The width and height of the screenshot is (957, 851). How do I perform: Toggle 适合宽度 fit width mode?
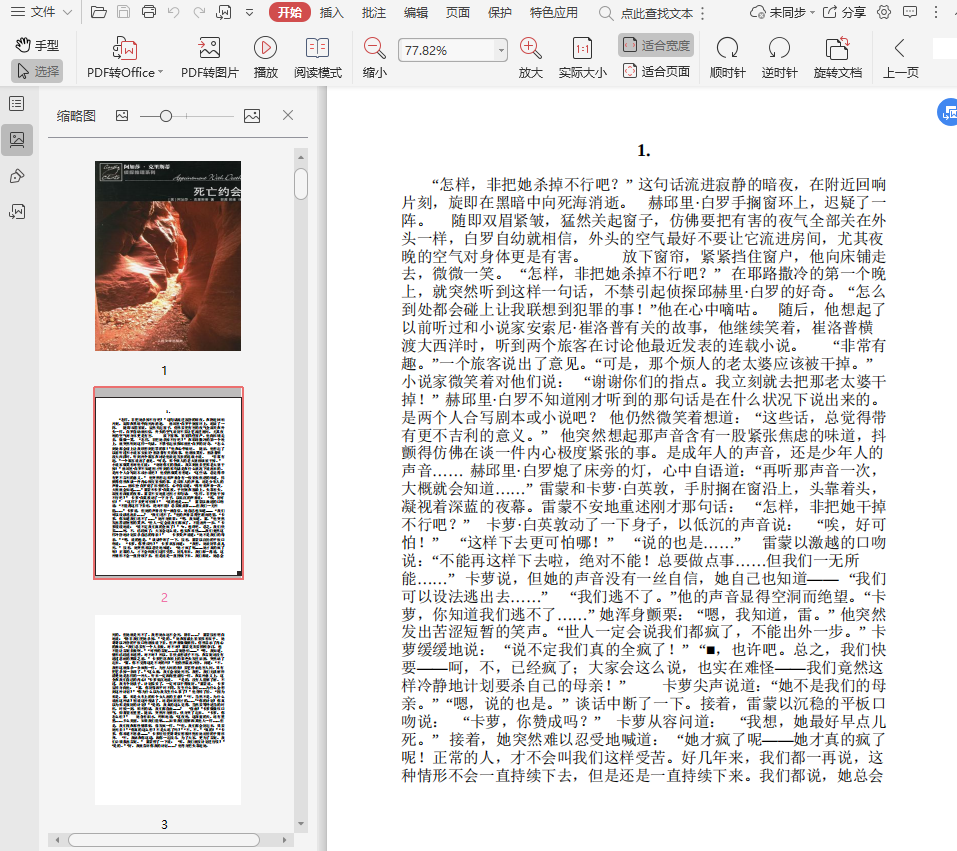pyautogui.click(x=656, y=45)
